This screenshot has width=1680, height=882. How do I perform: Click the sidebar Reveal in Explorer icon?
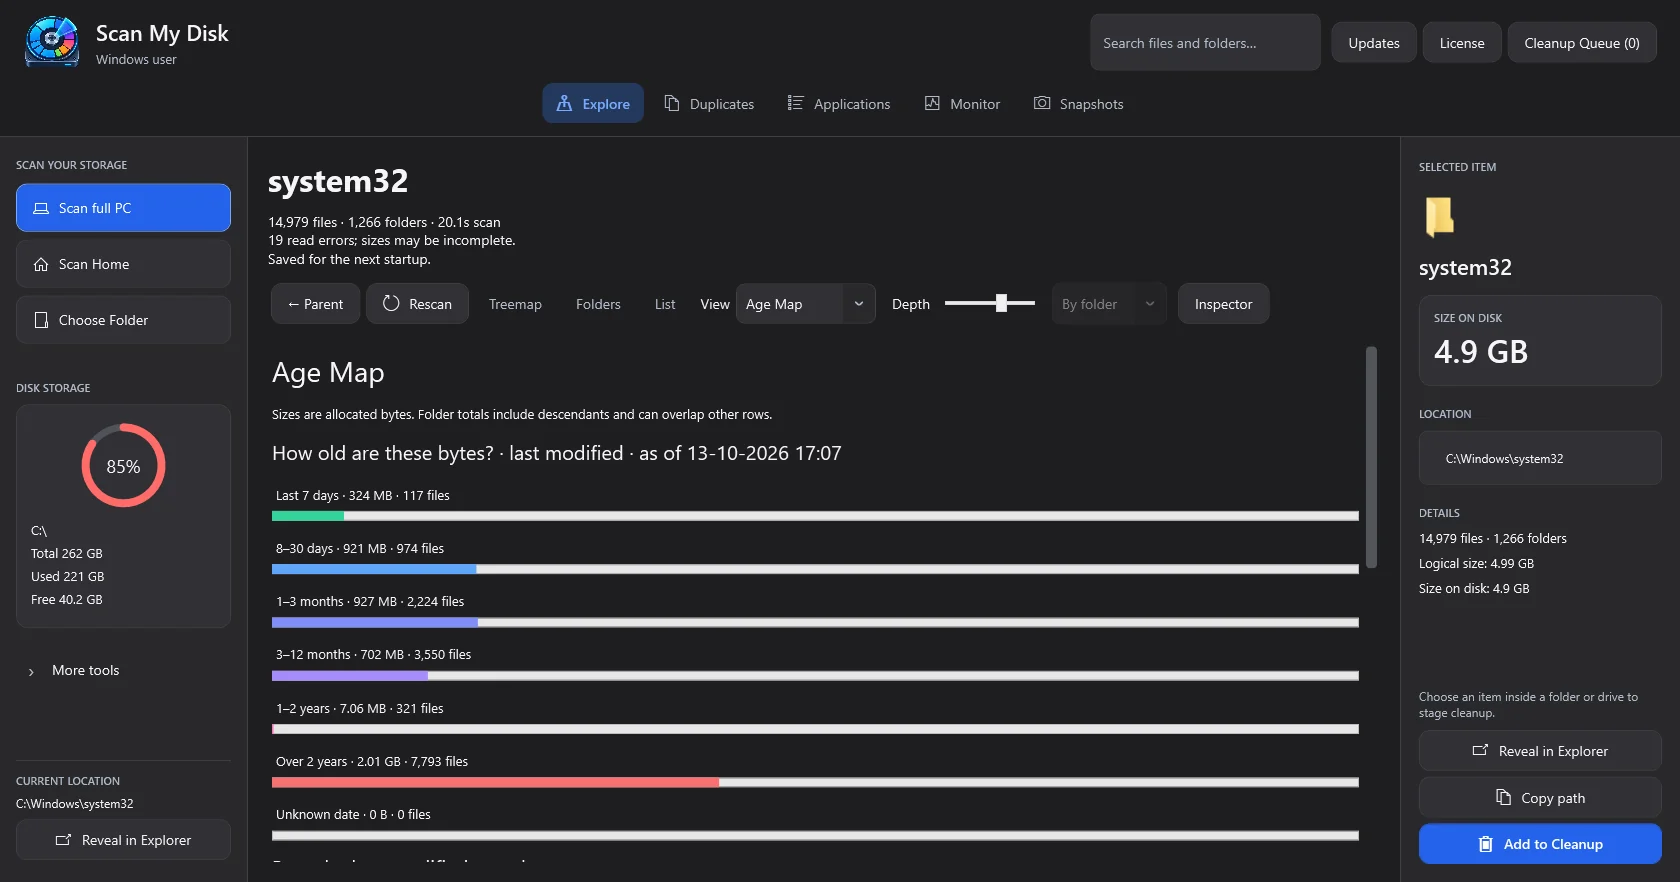click(x=63, y=840)
